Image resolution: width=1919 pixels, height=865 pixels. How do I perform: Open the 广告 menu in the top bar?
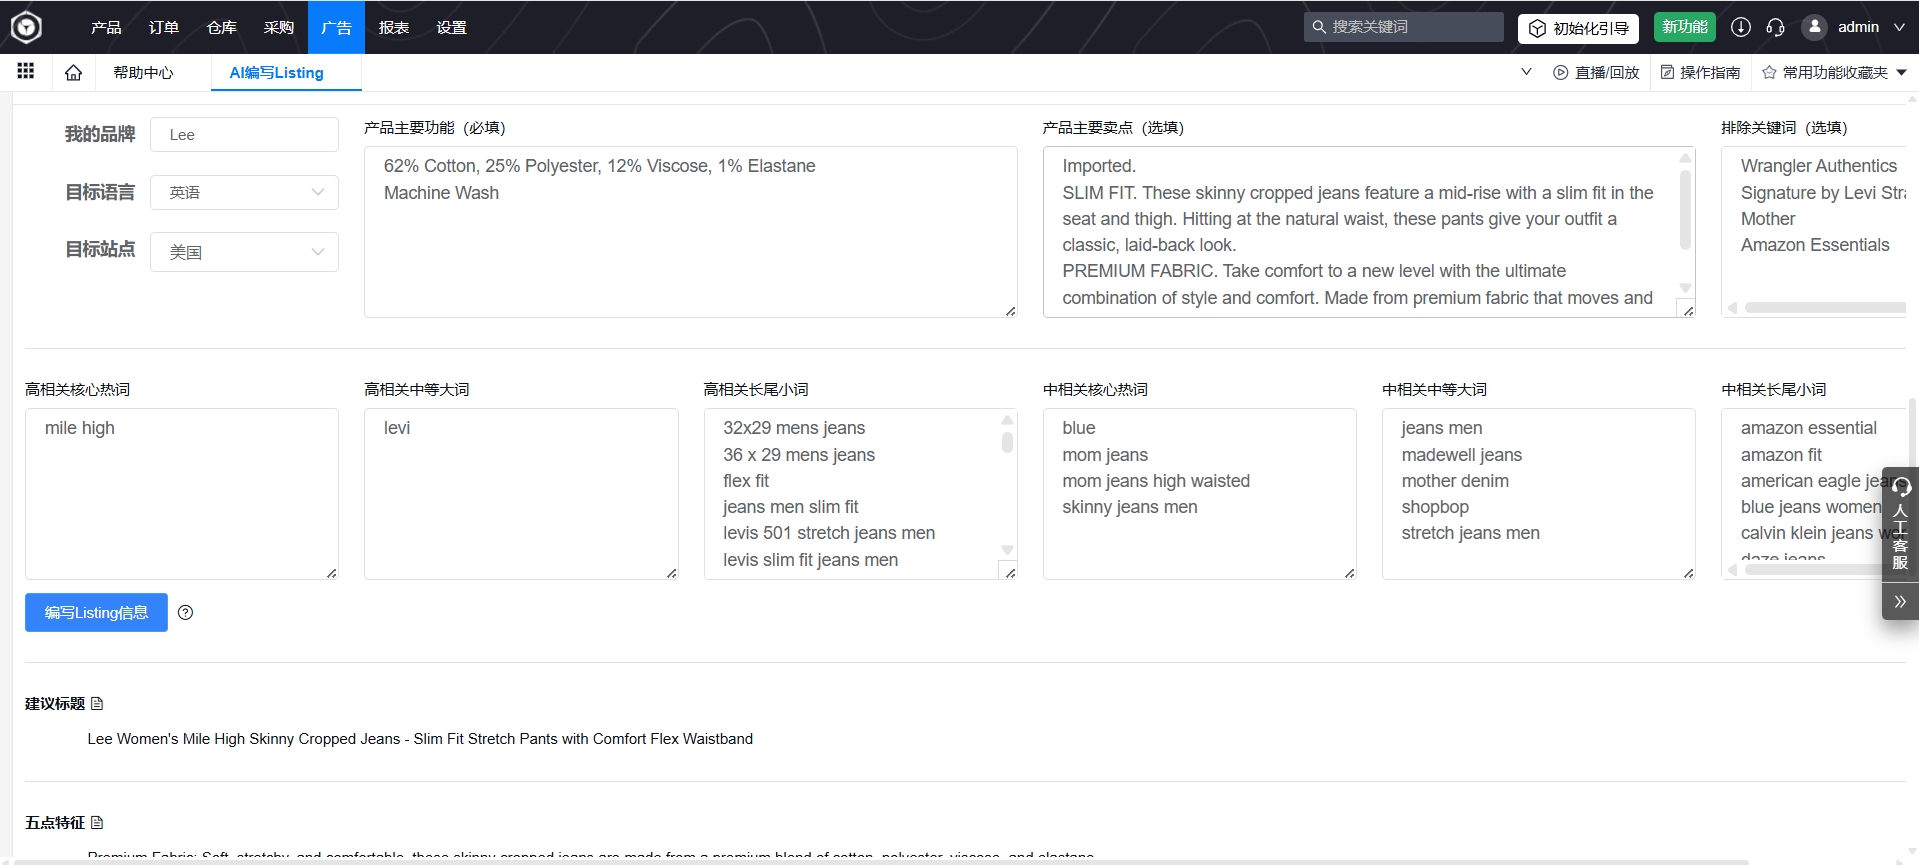point(336,27)
